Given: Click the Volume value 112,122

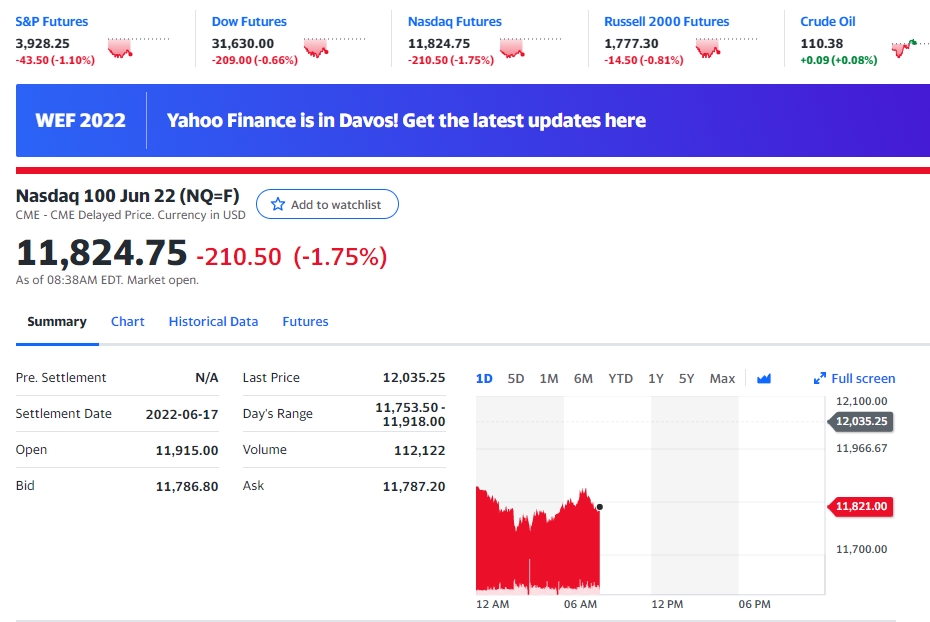Looking at the screenshot, I should click(x=420, y=450).
